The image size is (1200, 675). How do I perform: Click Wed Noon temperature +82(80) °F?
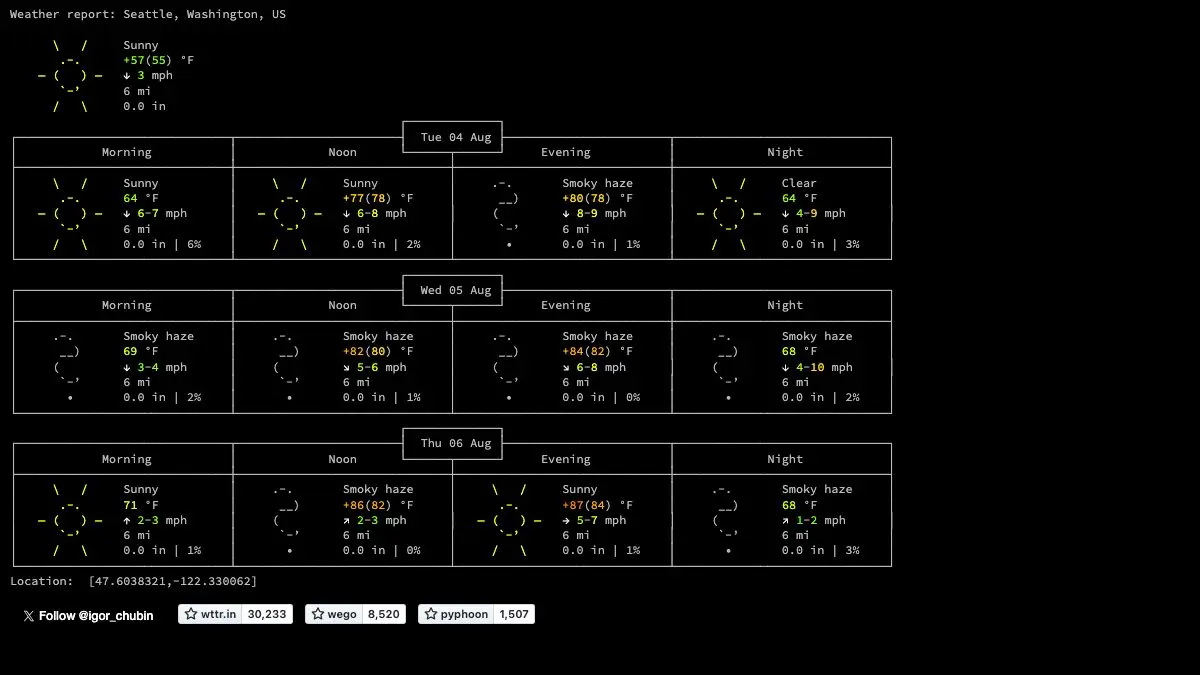click(378, 351)
